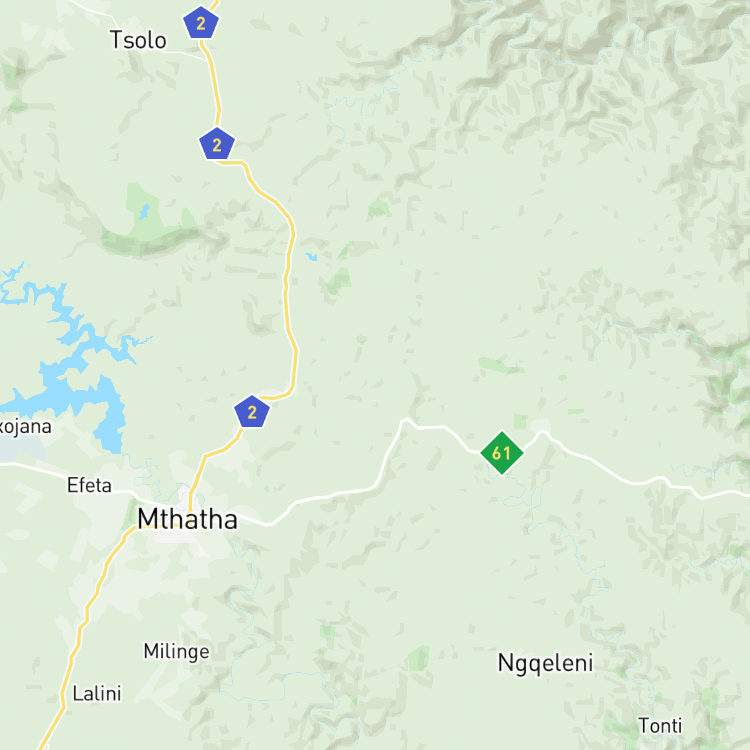Viewport: 750px width, 750px height.
Task: Click tiny lake in forest patch below Tsolo
Action: [x=144, y=212]
